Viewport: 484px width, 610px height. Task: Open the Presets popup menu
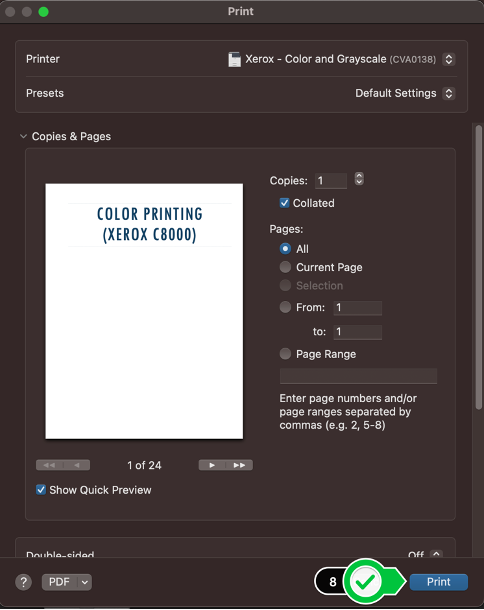click(x=449, y=93)
